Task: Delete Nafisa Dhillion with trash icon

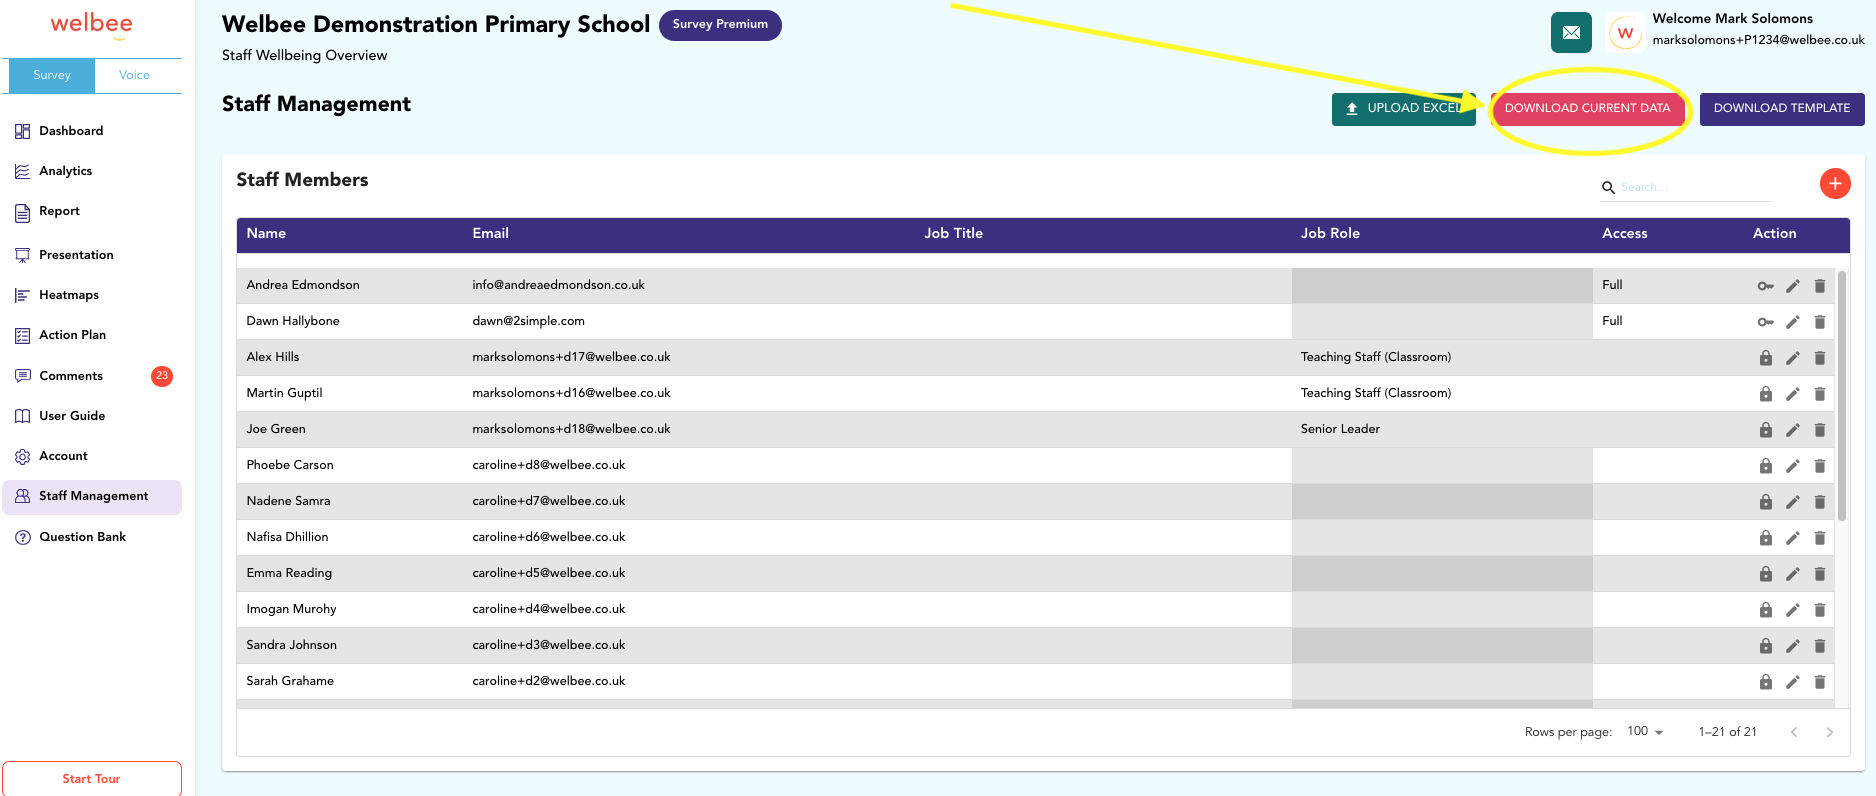Action: (x=1820, y=538)
